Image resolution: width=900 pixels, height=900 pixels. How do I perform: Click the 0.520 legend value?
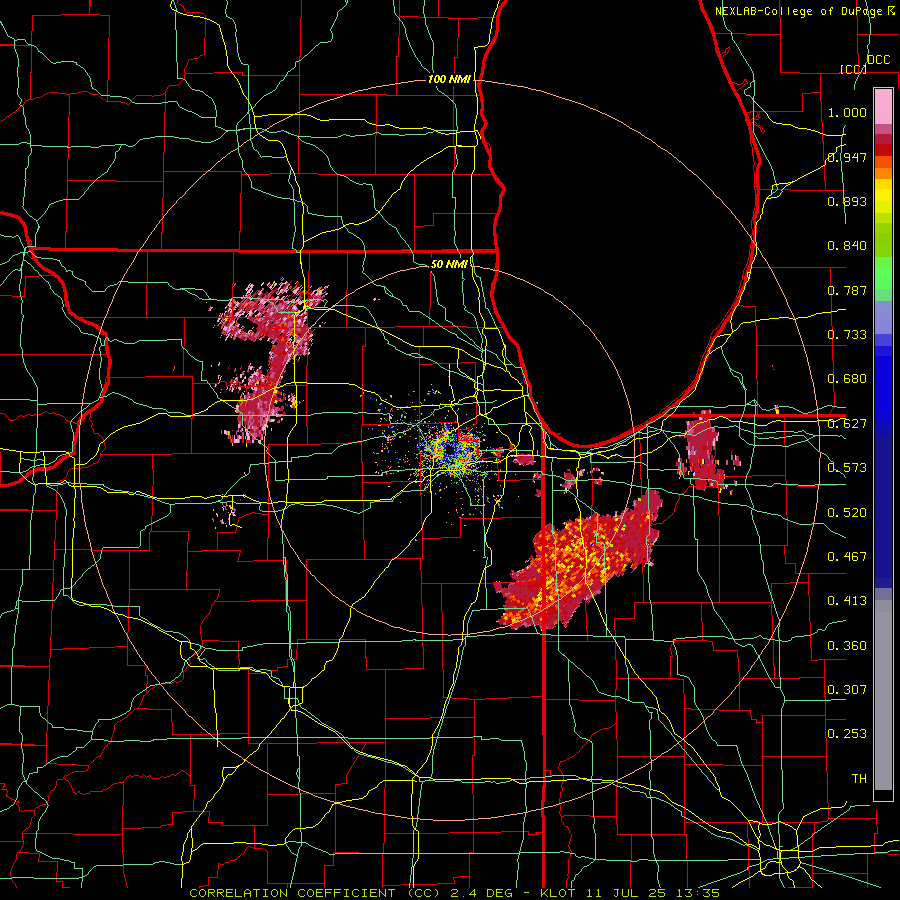847,513
